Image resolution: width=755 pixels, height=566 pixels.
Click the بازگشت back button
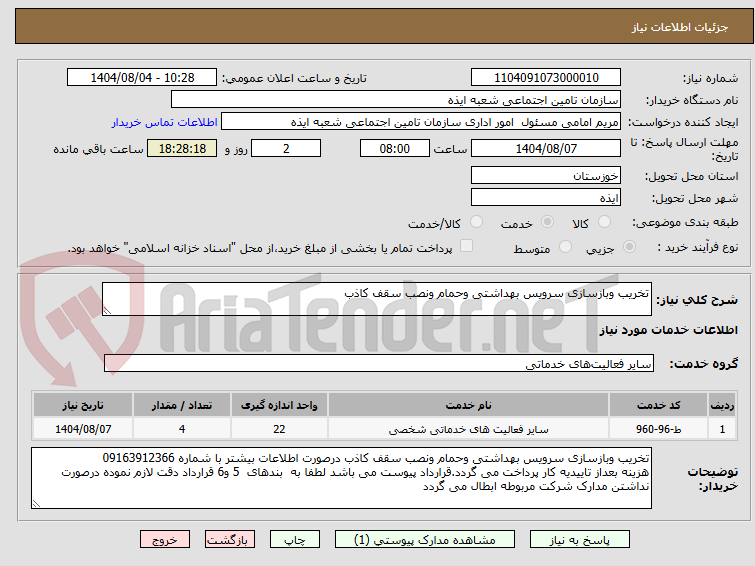[x=230, y=540]
